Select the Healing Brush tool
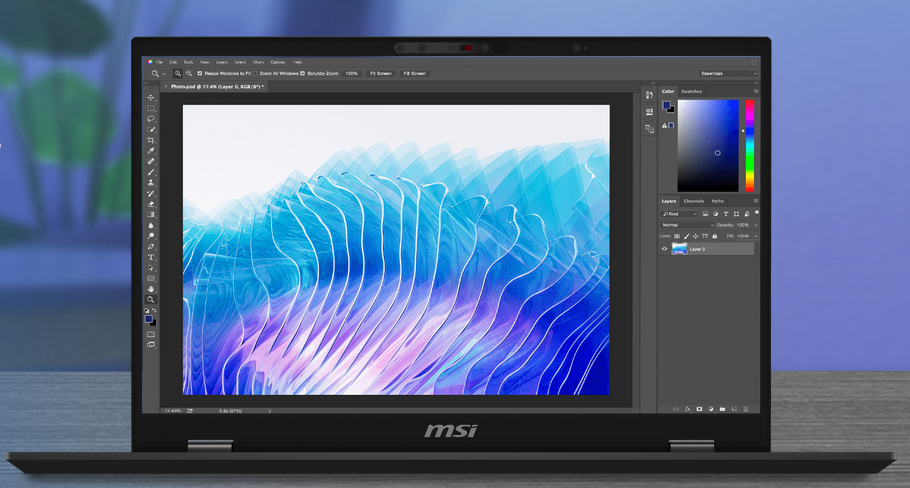This screenshot has width=910, height=488. pos(151,161)
